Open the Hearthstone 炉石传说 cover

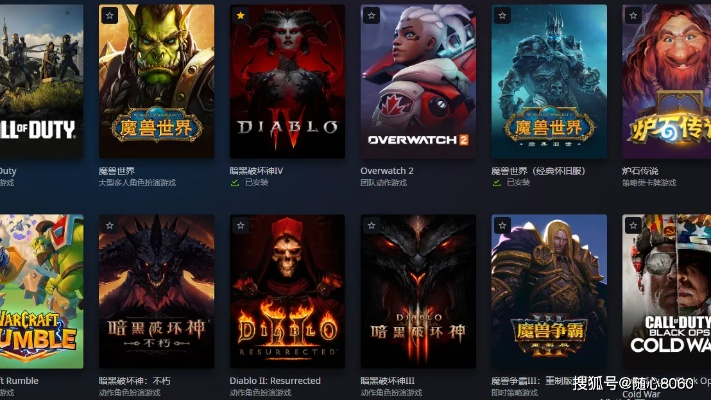click(x=667, y=81)
